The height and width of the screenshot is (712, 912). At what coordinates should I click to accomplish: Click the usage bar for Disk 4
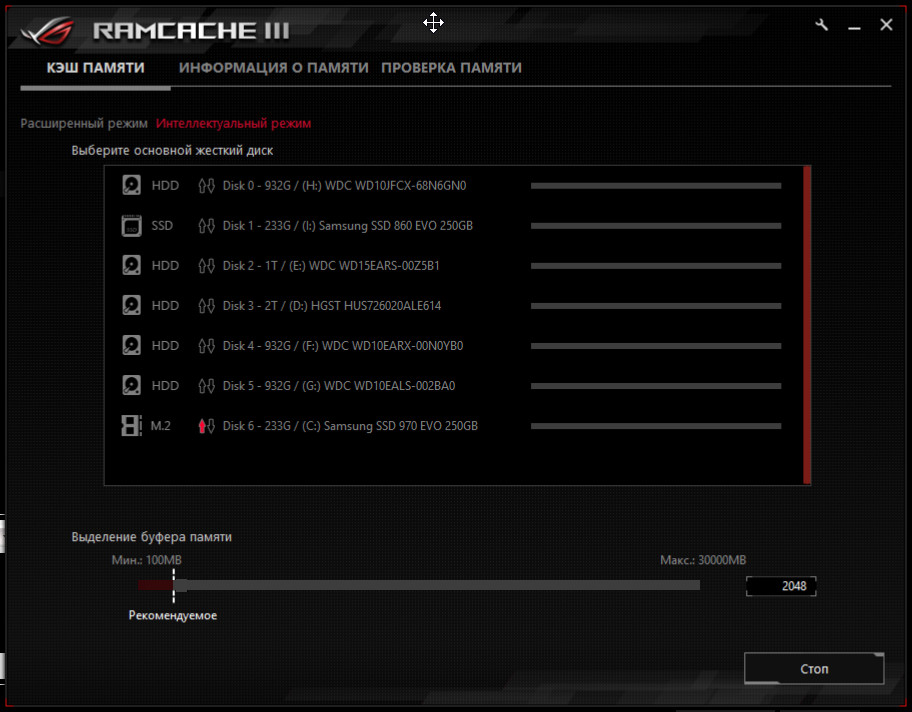click(656, 346)
